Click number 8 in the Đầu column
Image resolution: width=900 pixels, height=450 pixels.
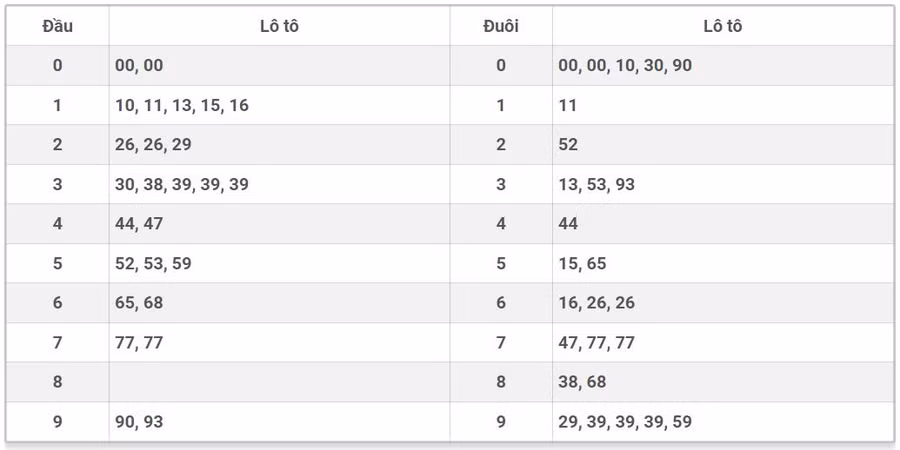[57, 382]
